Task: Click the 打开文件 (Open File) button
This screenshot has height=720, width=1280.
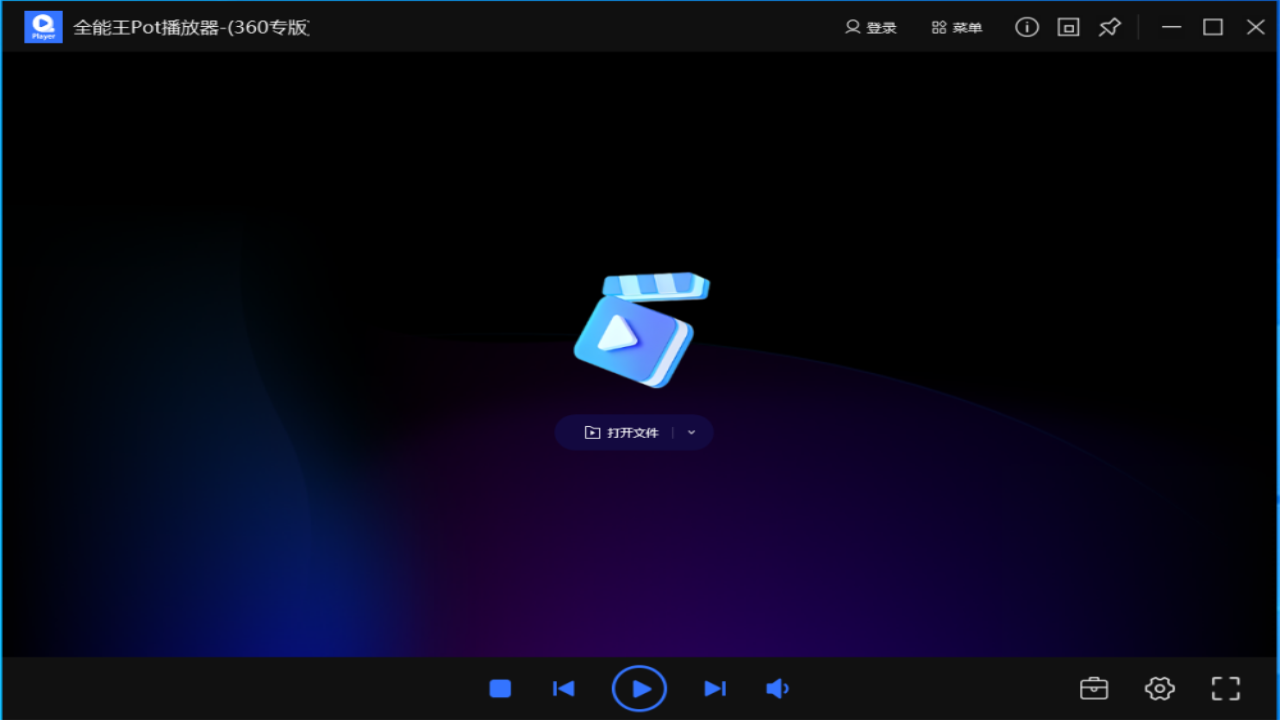Action: 622,433
